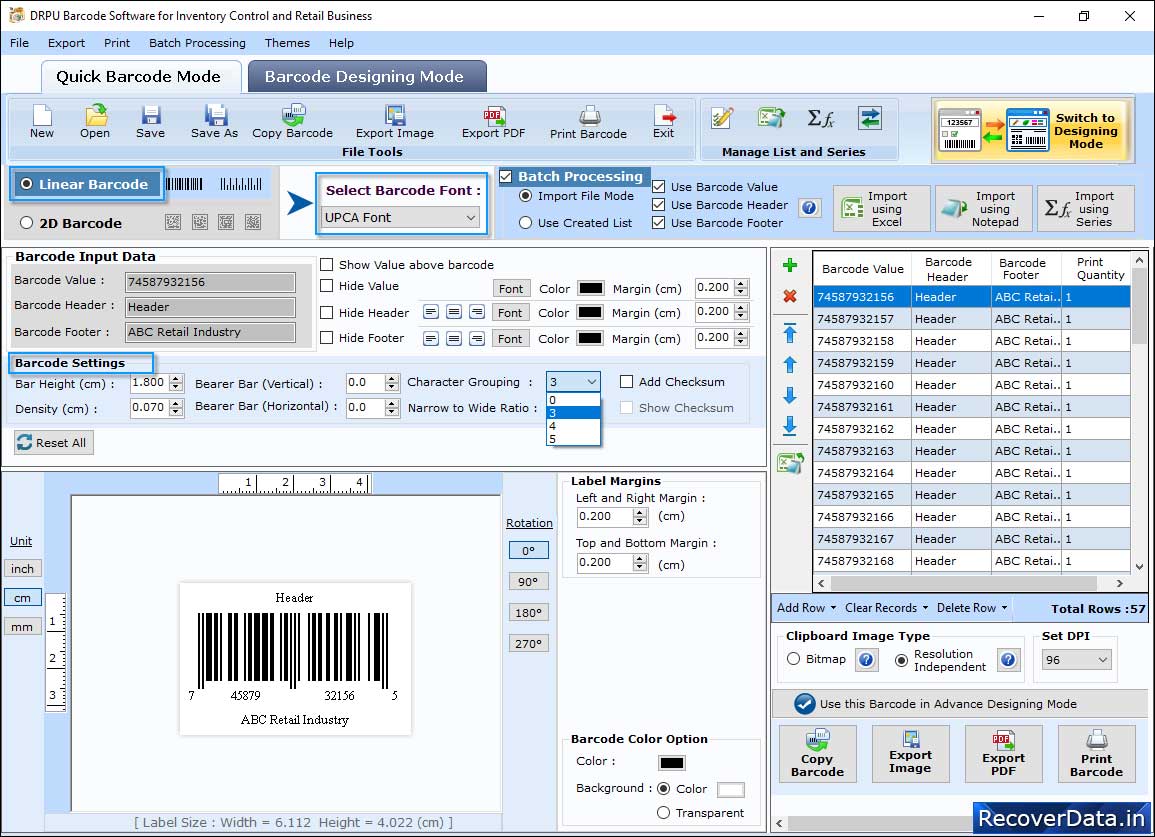Select the Quick Barcode Mode tab
Screen dimensions: 1155x837
tap(140, 77)
